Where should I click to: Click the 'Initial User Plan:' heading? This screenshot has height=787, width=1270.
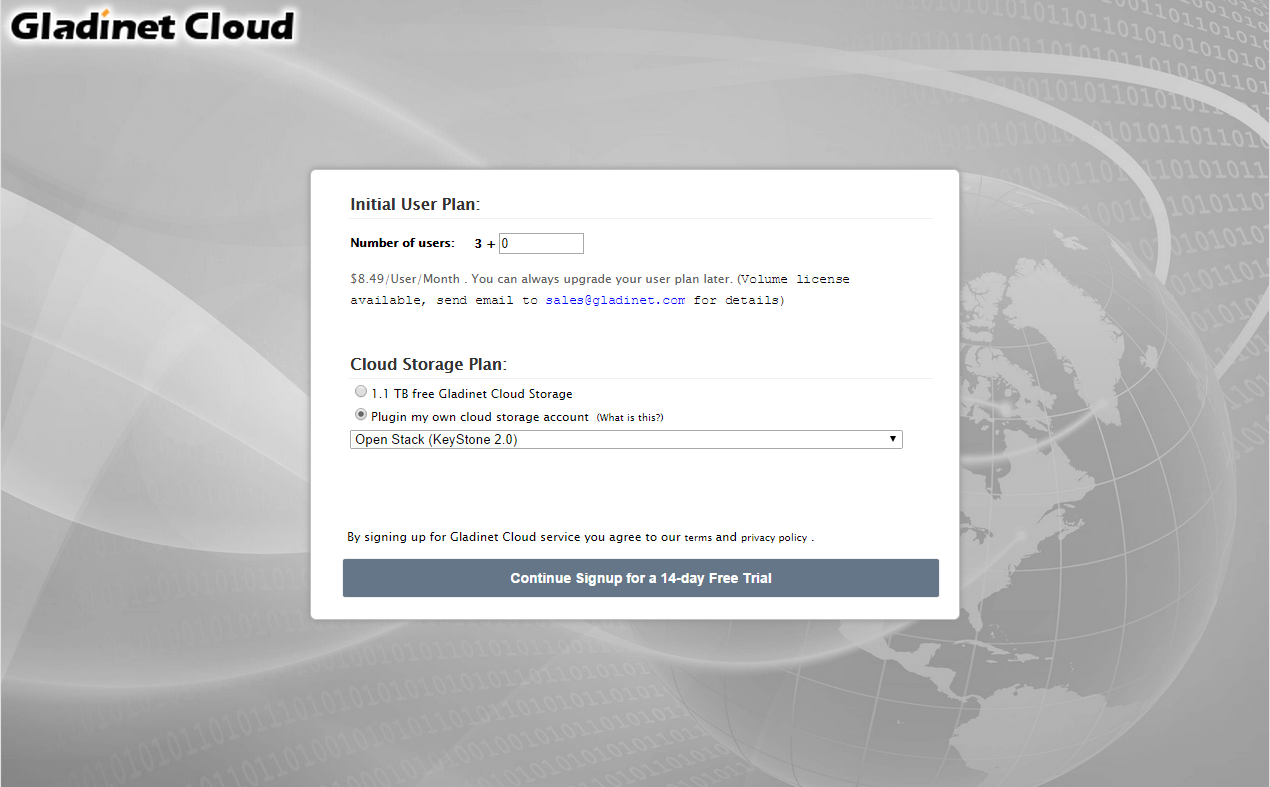[415, 204]
